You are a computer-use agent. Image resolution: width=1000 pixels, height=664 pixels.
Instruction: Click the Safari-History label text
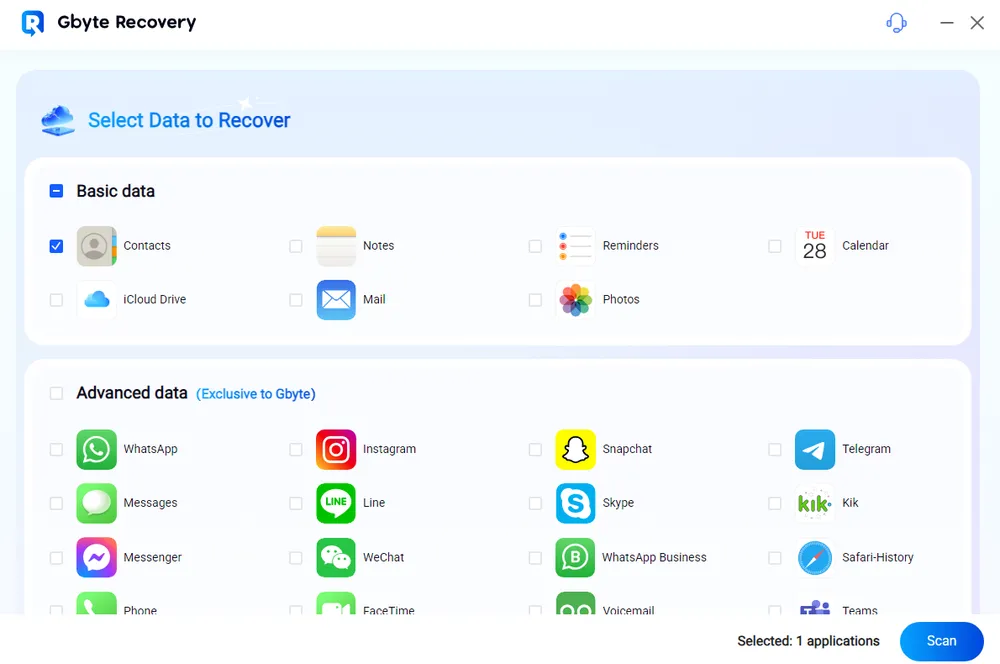(878, 557)
